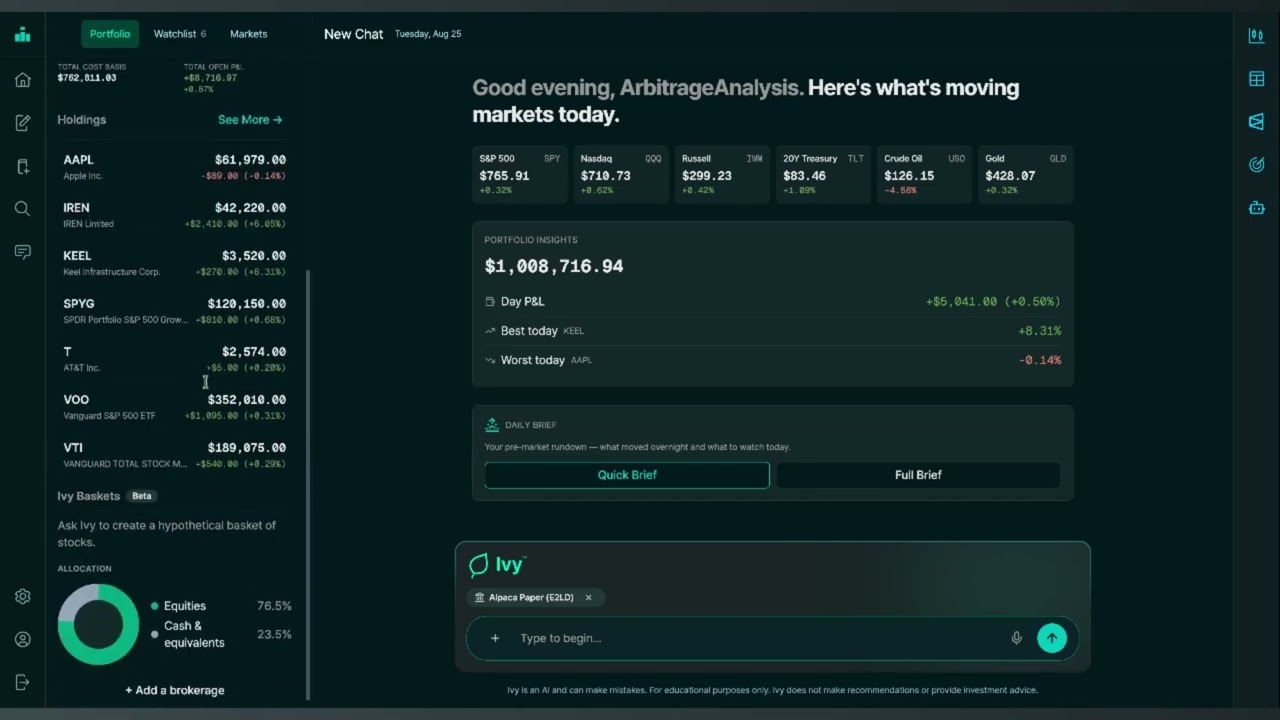Click Add a brokerage
The image size is (1280, 720).
(175, 690)
